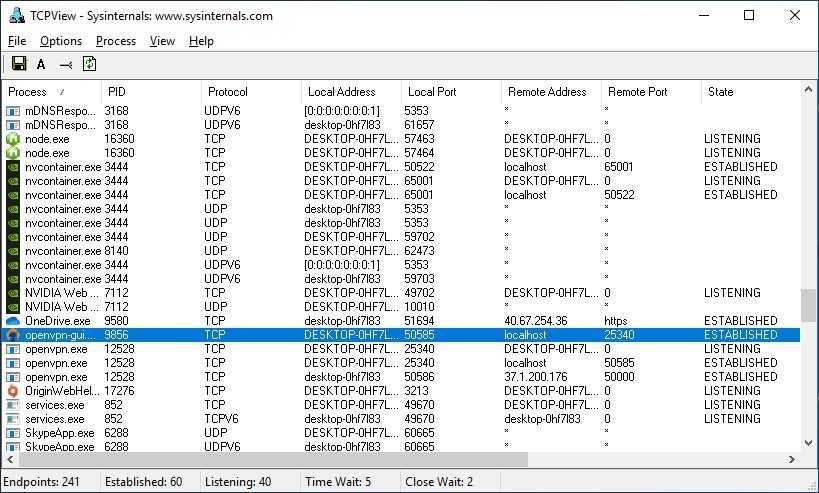The height and width of the screenshot is (493, 819).
Task: Click the Save toolbar icon
Action: coord(18,65)
